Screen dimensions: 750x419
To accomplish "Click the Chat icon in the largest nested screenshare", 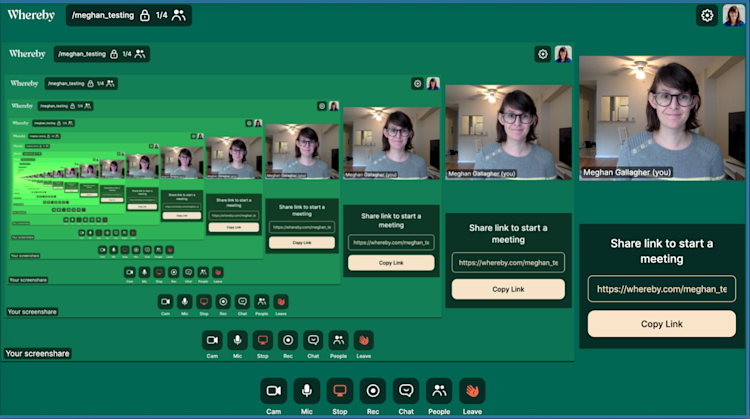I will click(x=313, y=340).
